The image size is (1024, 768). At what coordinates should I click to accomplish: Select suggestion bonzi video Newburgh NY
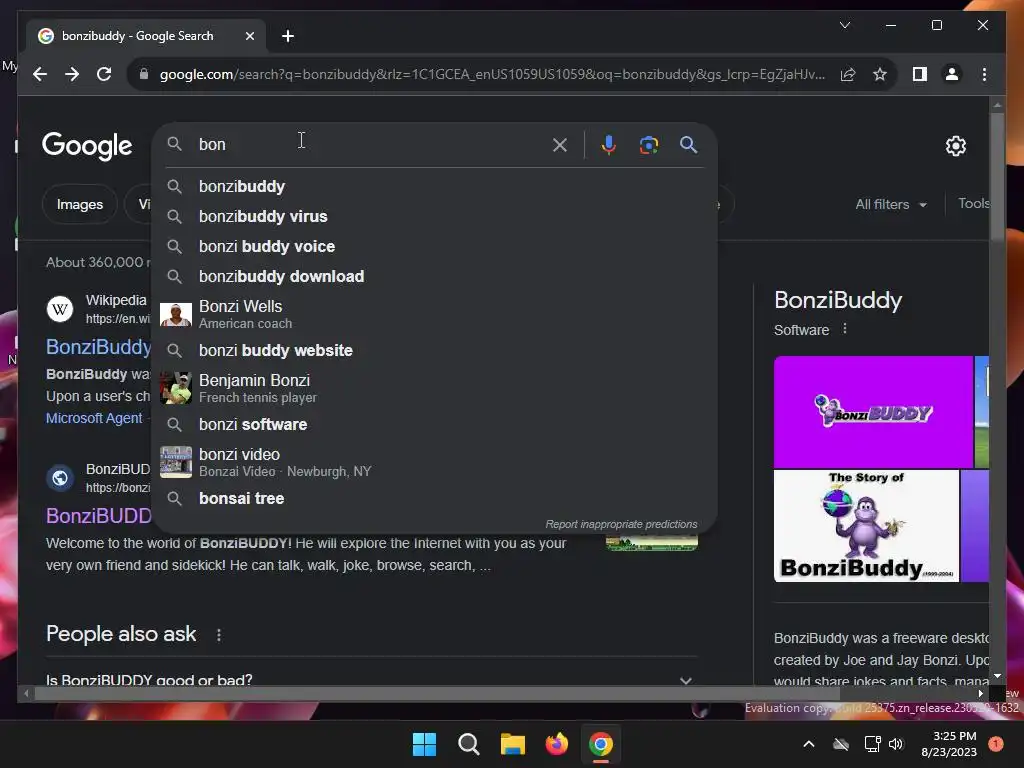434,462
